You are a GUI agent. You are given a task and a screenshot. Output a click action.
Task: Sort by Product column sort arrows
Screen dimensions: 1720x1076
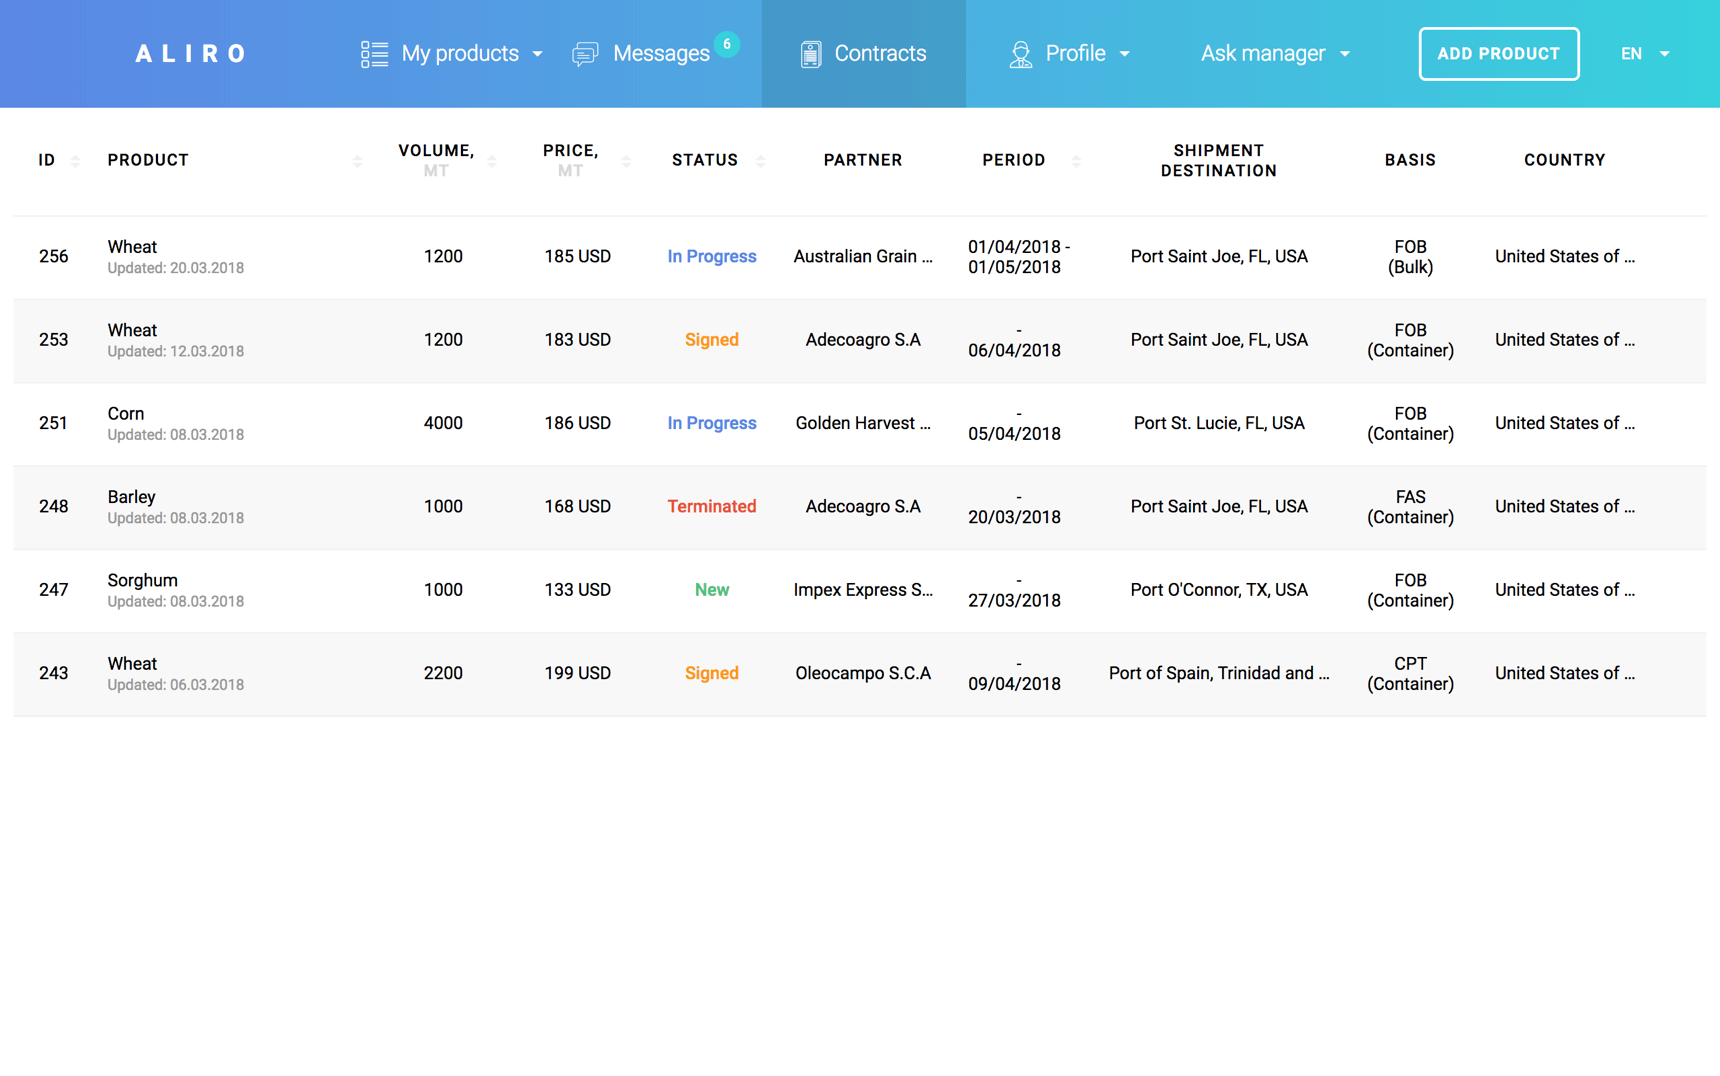357,161
